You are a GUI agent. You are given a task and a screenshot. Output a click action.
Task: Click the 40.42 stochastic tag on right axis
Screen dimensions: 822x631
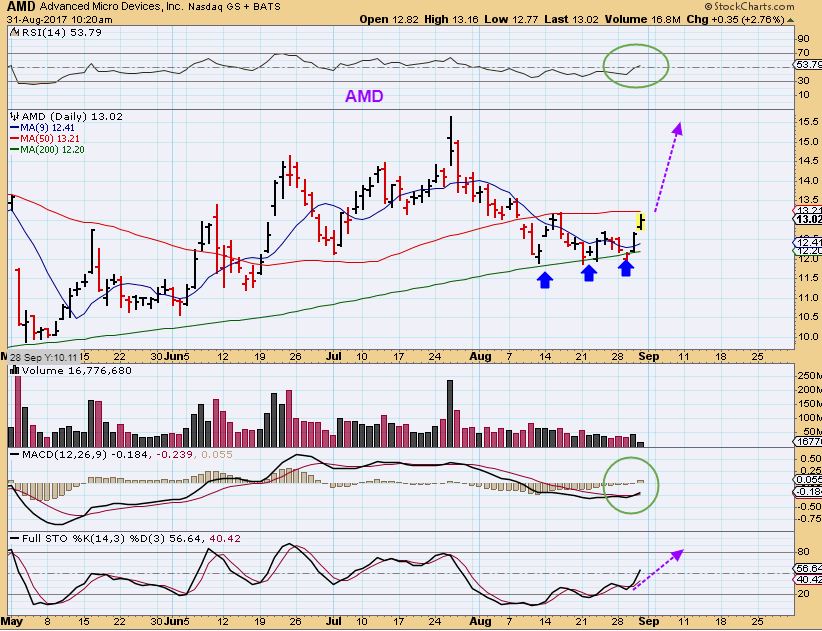coord(808,580)
